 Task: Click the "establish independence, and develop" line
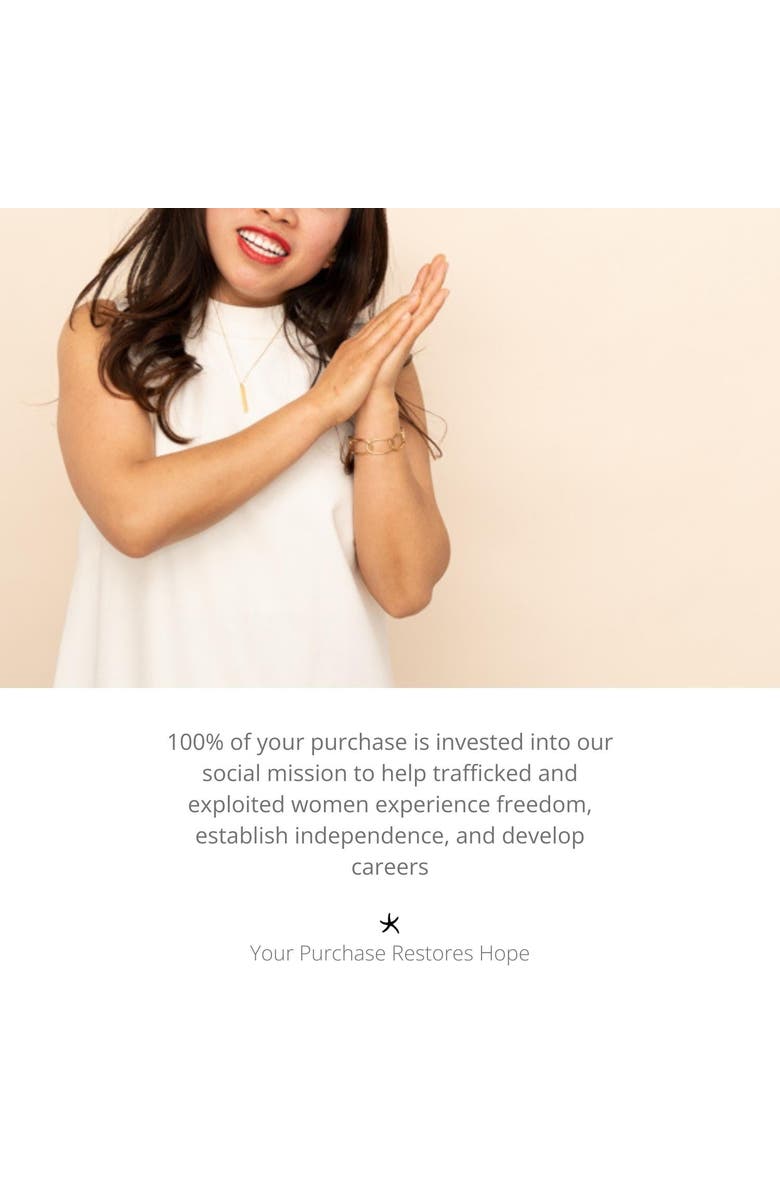click(x=390, y=836)
